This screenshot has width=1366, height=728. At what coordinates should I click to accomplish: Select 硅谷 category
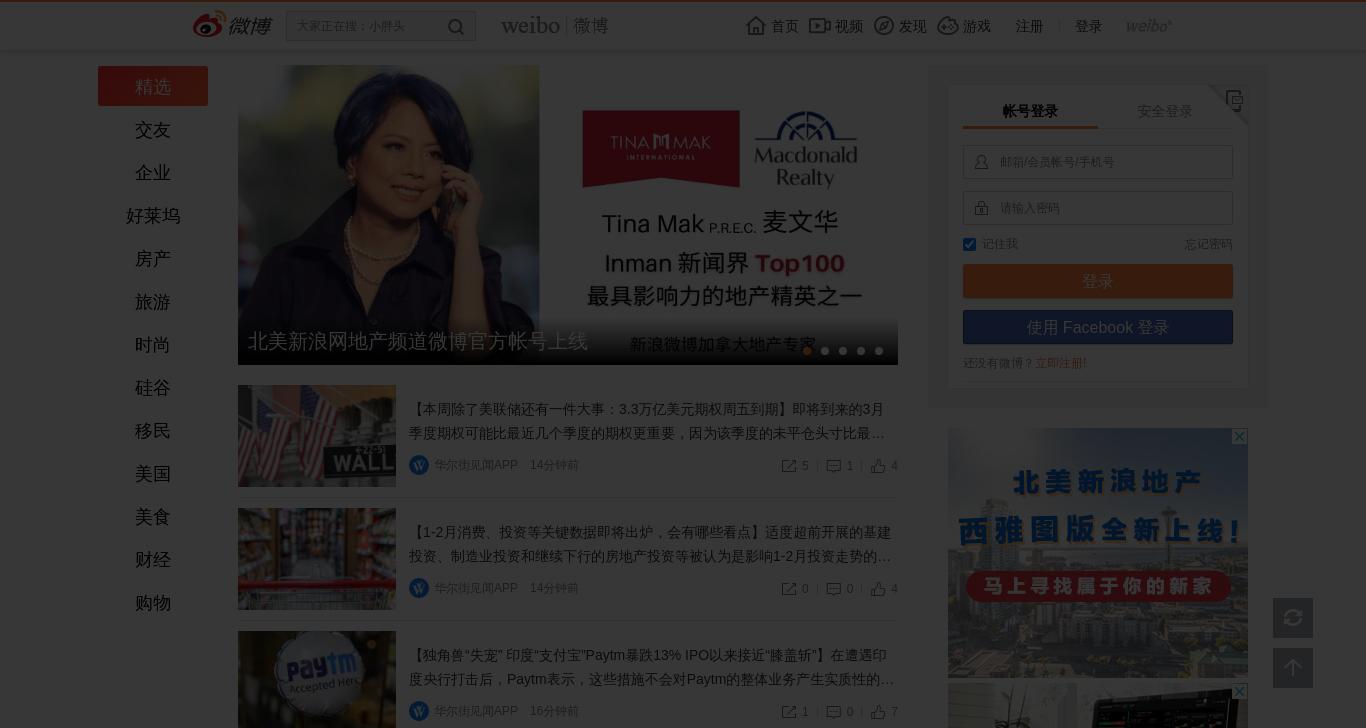click(x=153, y=388)
